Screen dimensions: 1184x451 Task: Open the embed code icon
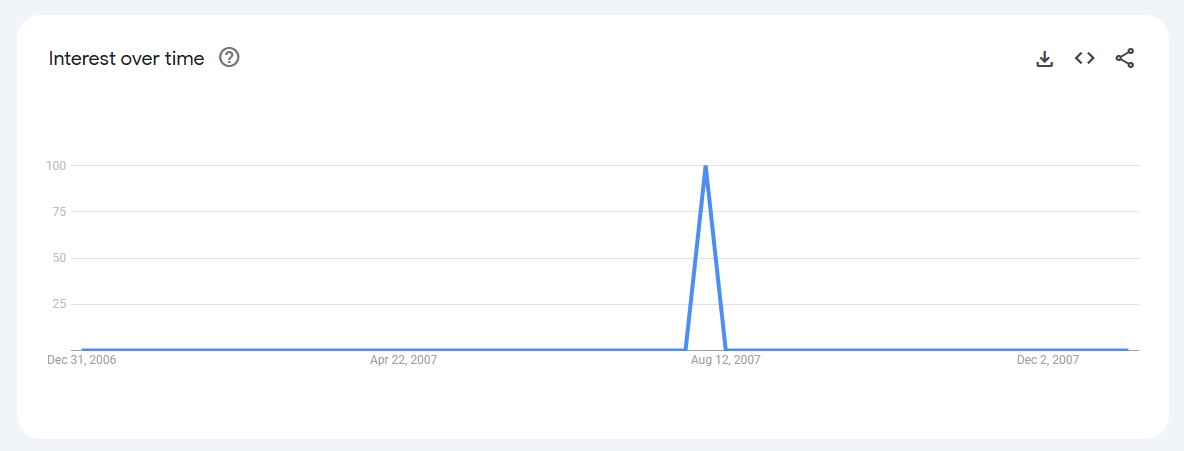click(1085, 59)
